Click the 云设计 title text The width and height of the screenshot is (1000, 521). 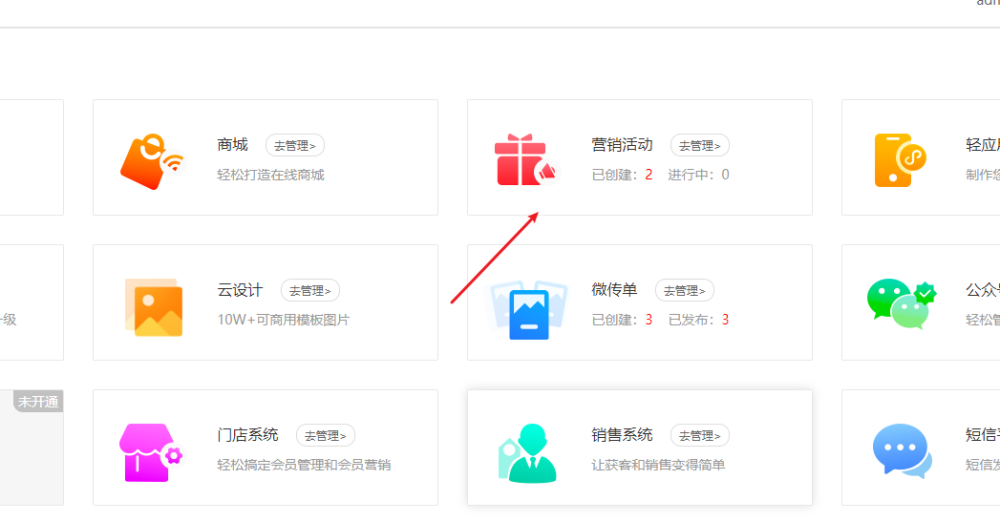pyautogui.click(x=240, y=290)
